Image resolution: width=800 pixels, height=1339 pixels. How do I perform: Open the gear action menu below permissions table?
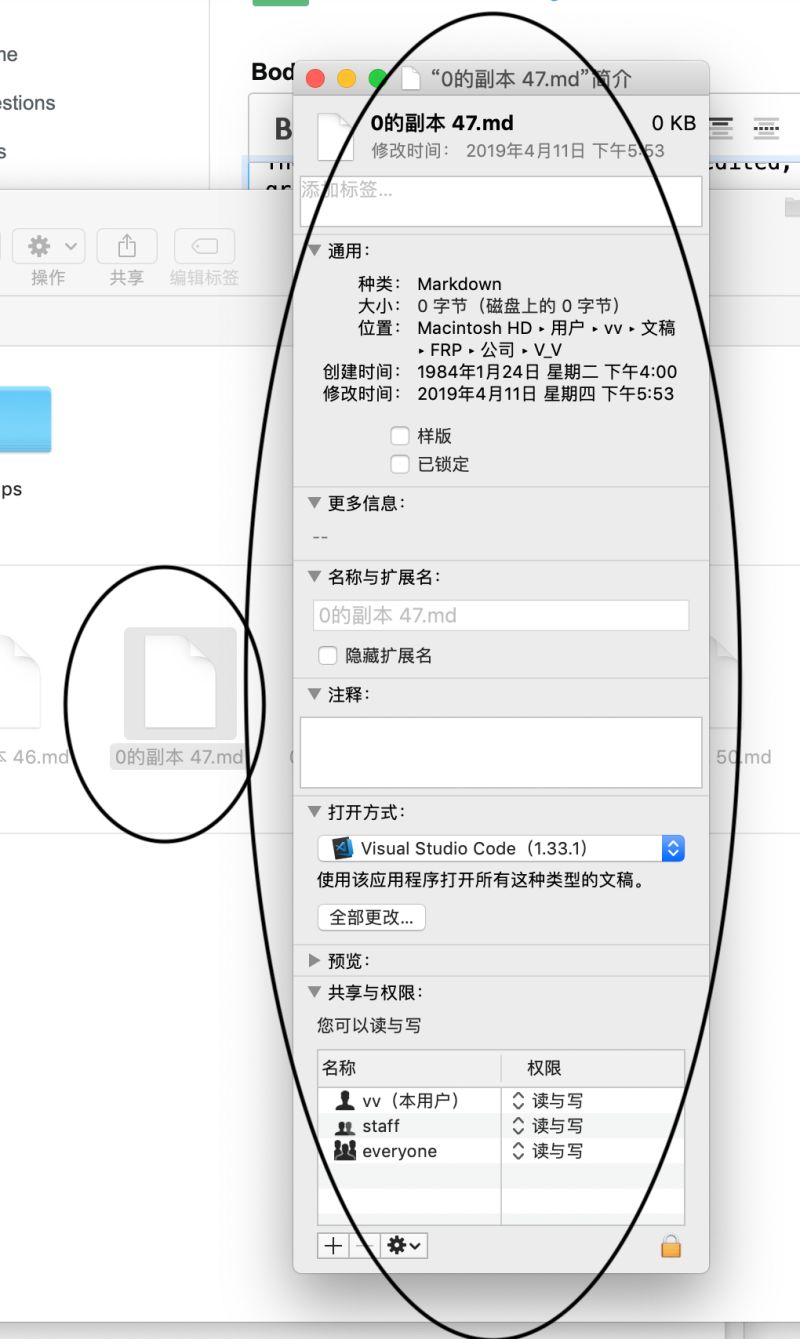406,1245
